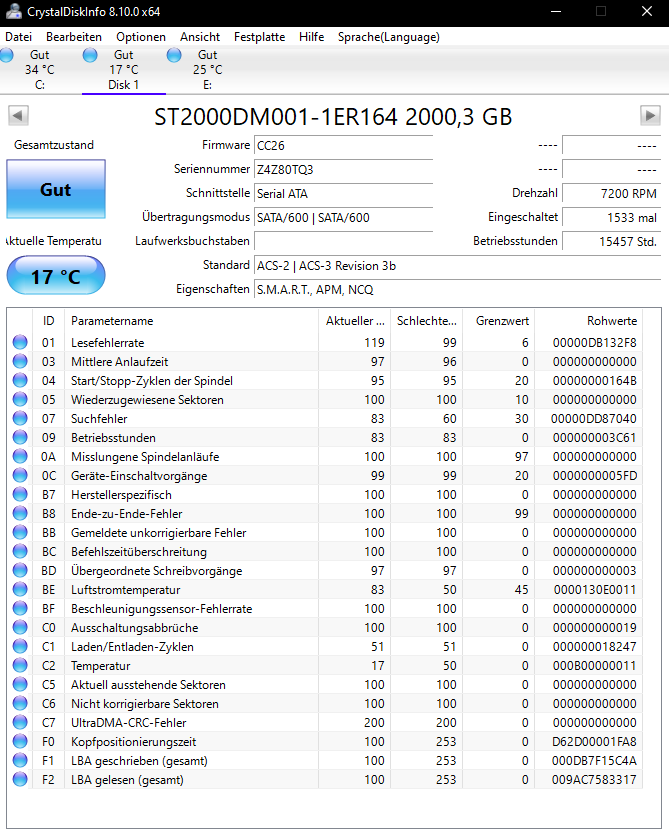Switch to the C: drive tab
This screenshot has width=669, height=837.
click(40, 70)
